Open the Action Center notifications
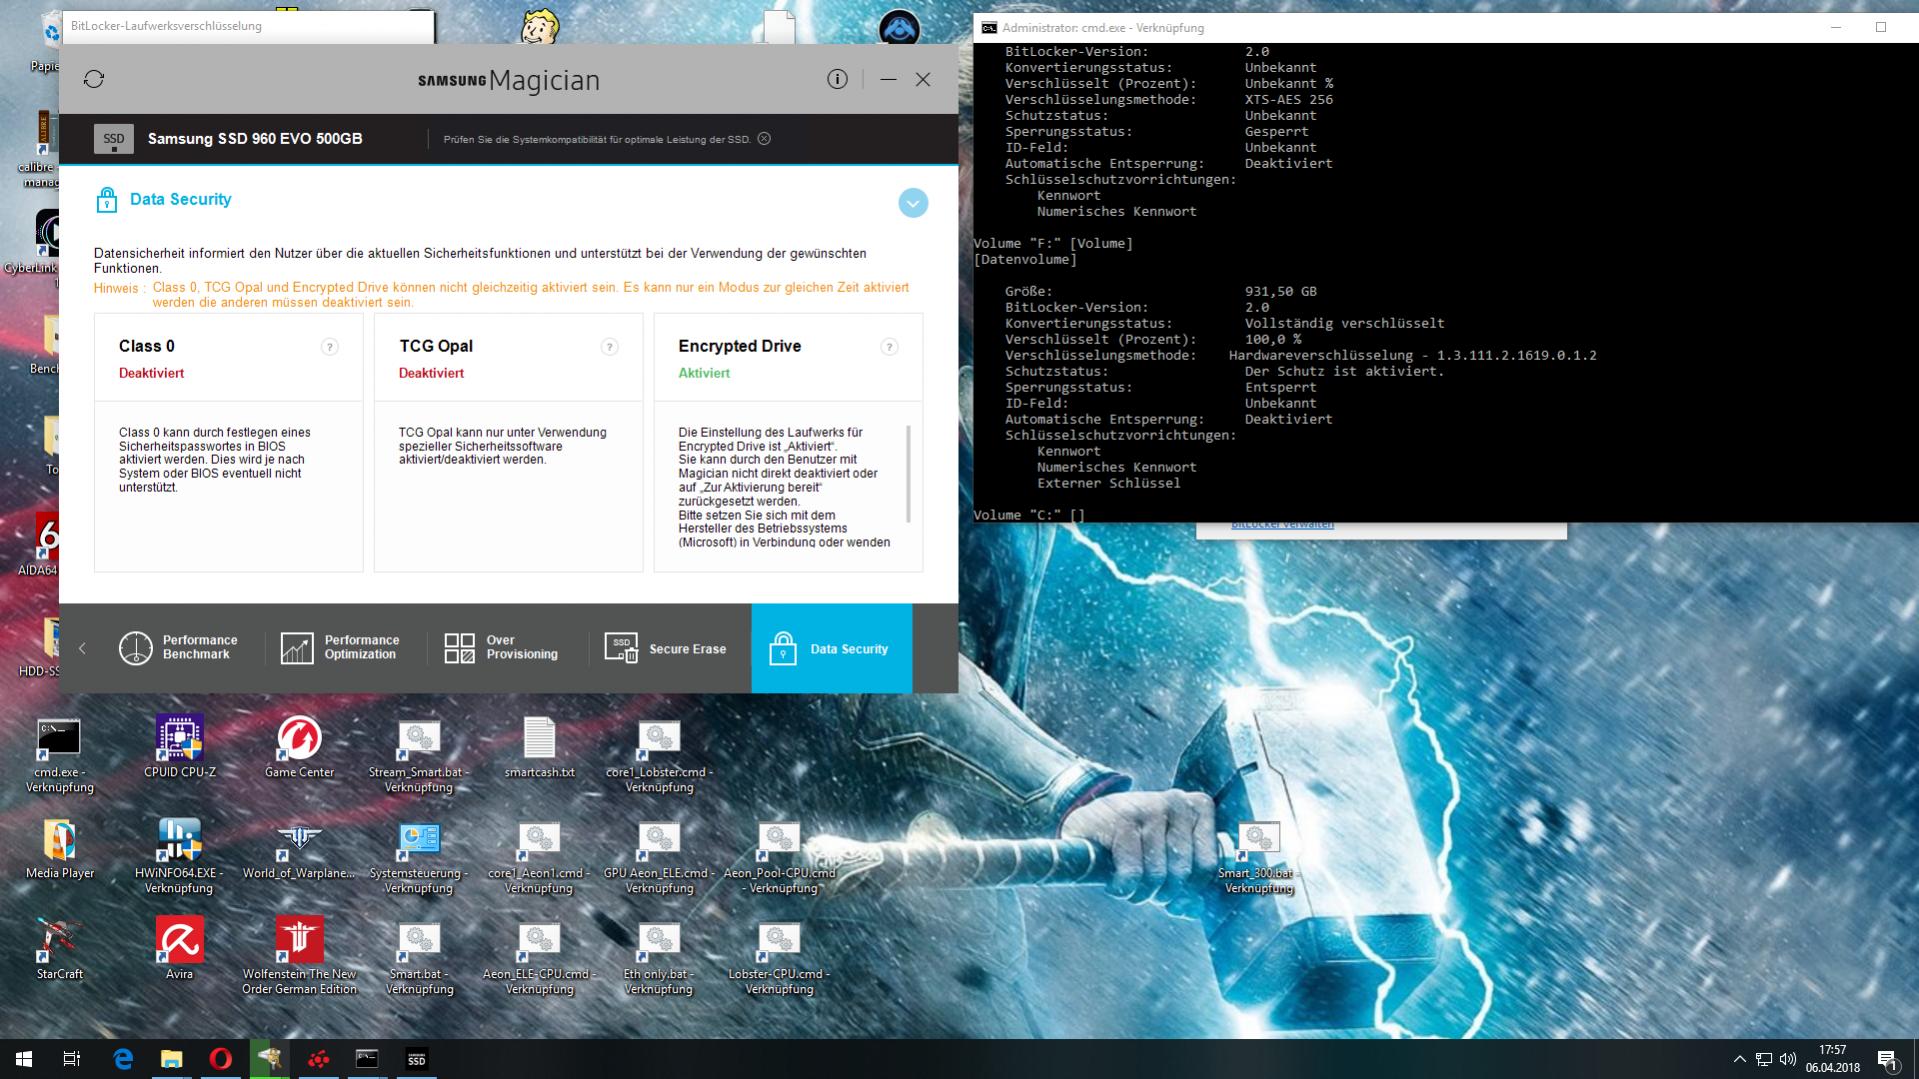 [1888, 1059]
